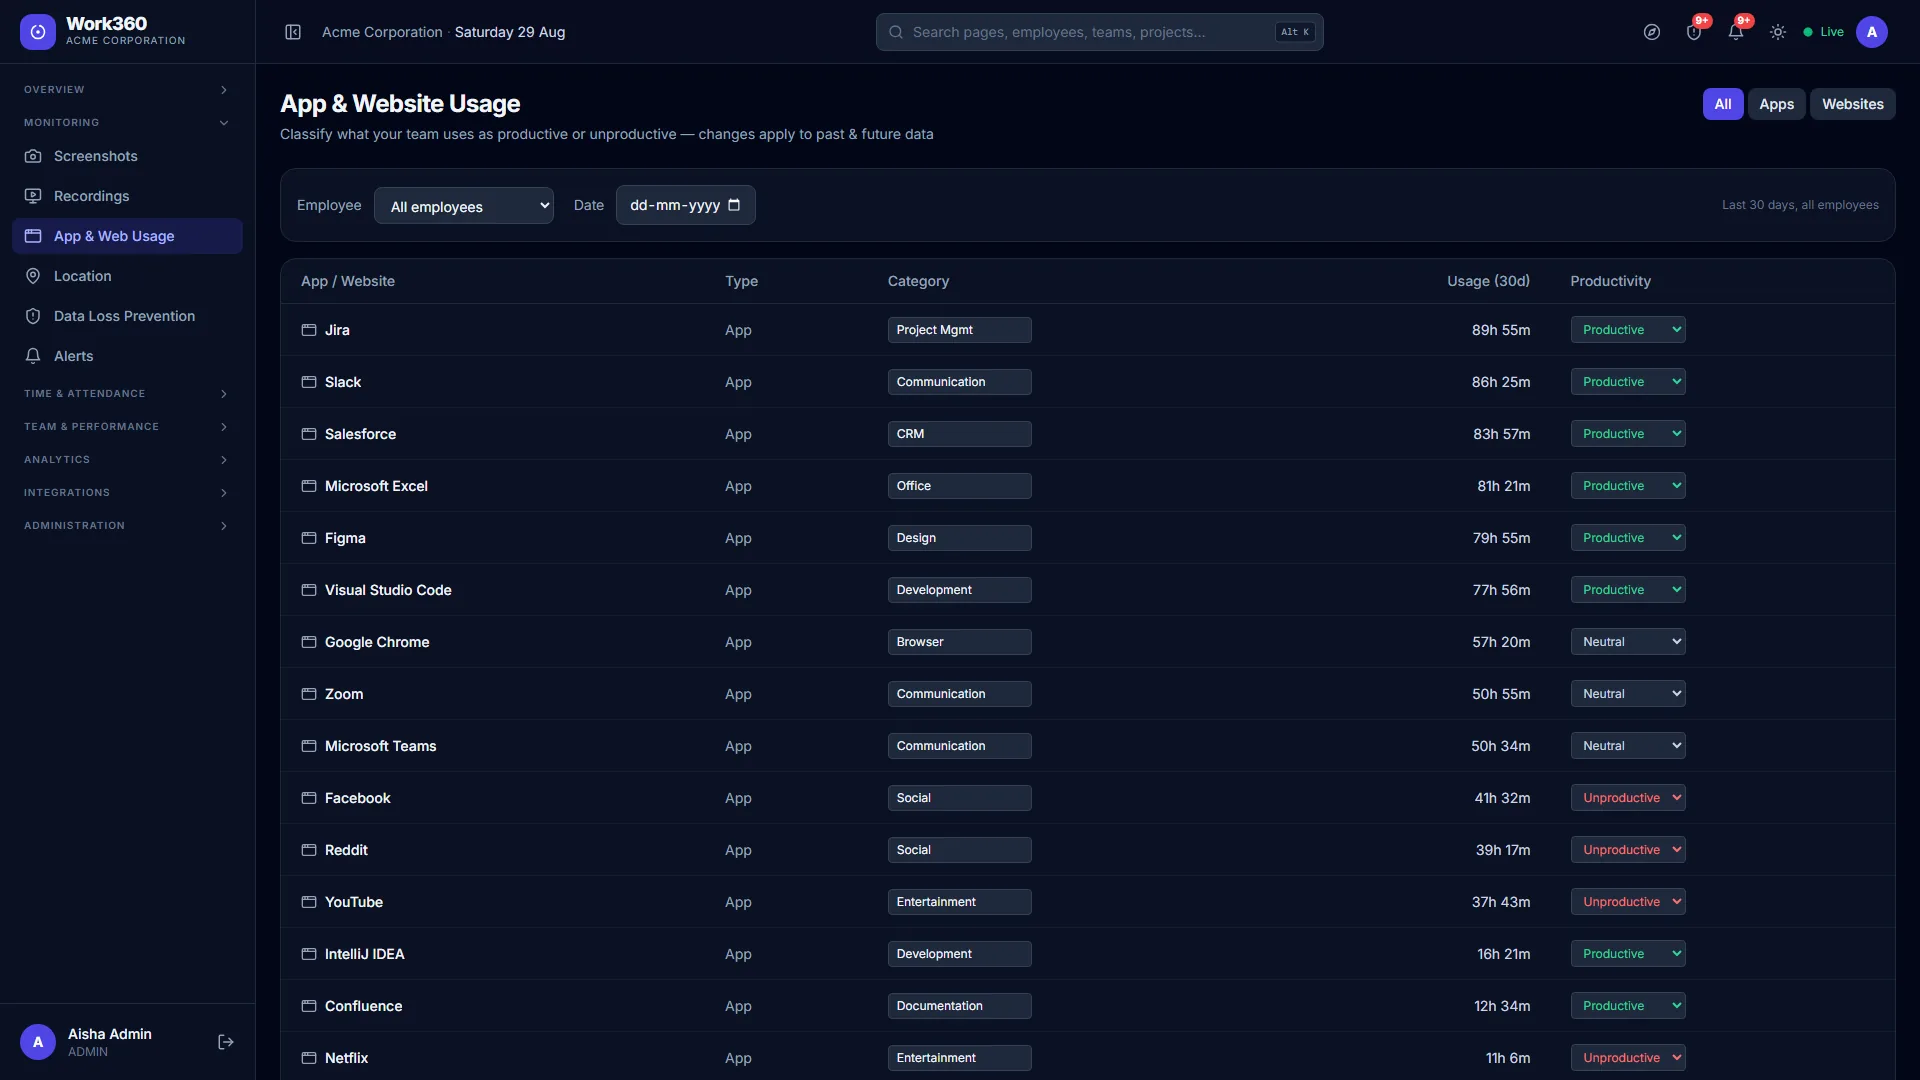This screenshot has height=1080, width=1920.
Task: Expand the Analytics sidebar section
Action: [x=127, y=460]
